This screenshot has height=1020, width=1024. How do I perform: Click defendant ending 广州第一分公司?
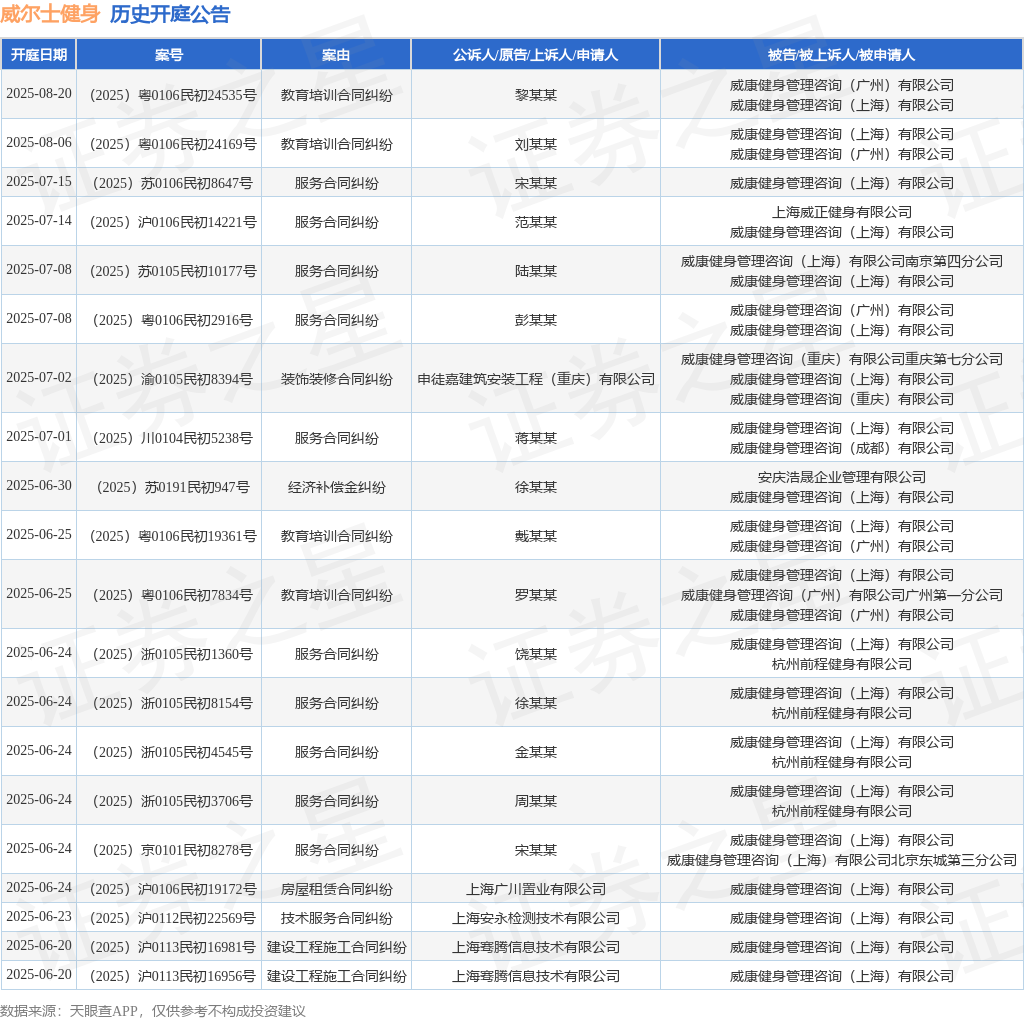842,596
